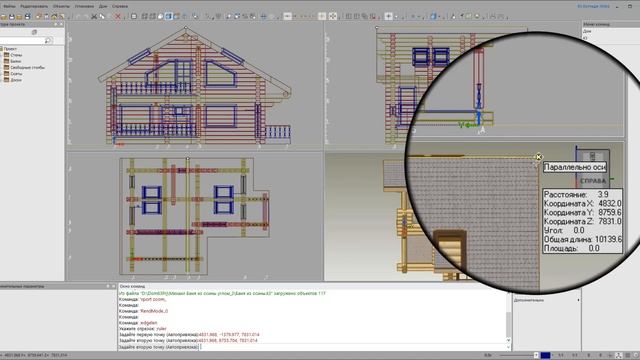Click the house icon in toolbar

point(54,16)
